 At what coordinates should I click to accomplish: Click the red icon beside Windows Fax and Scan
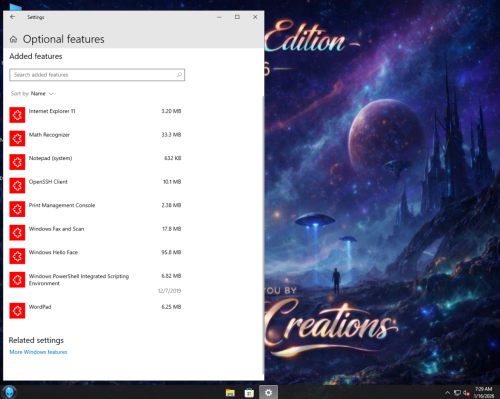17,233
